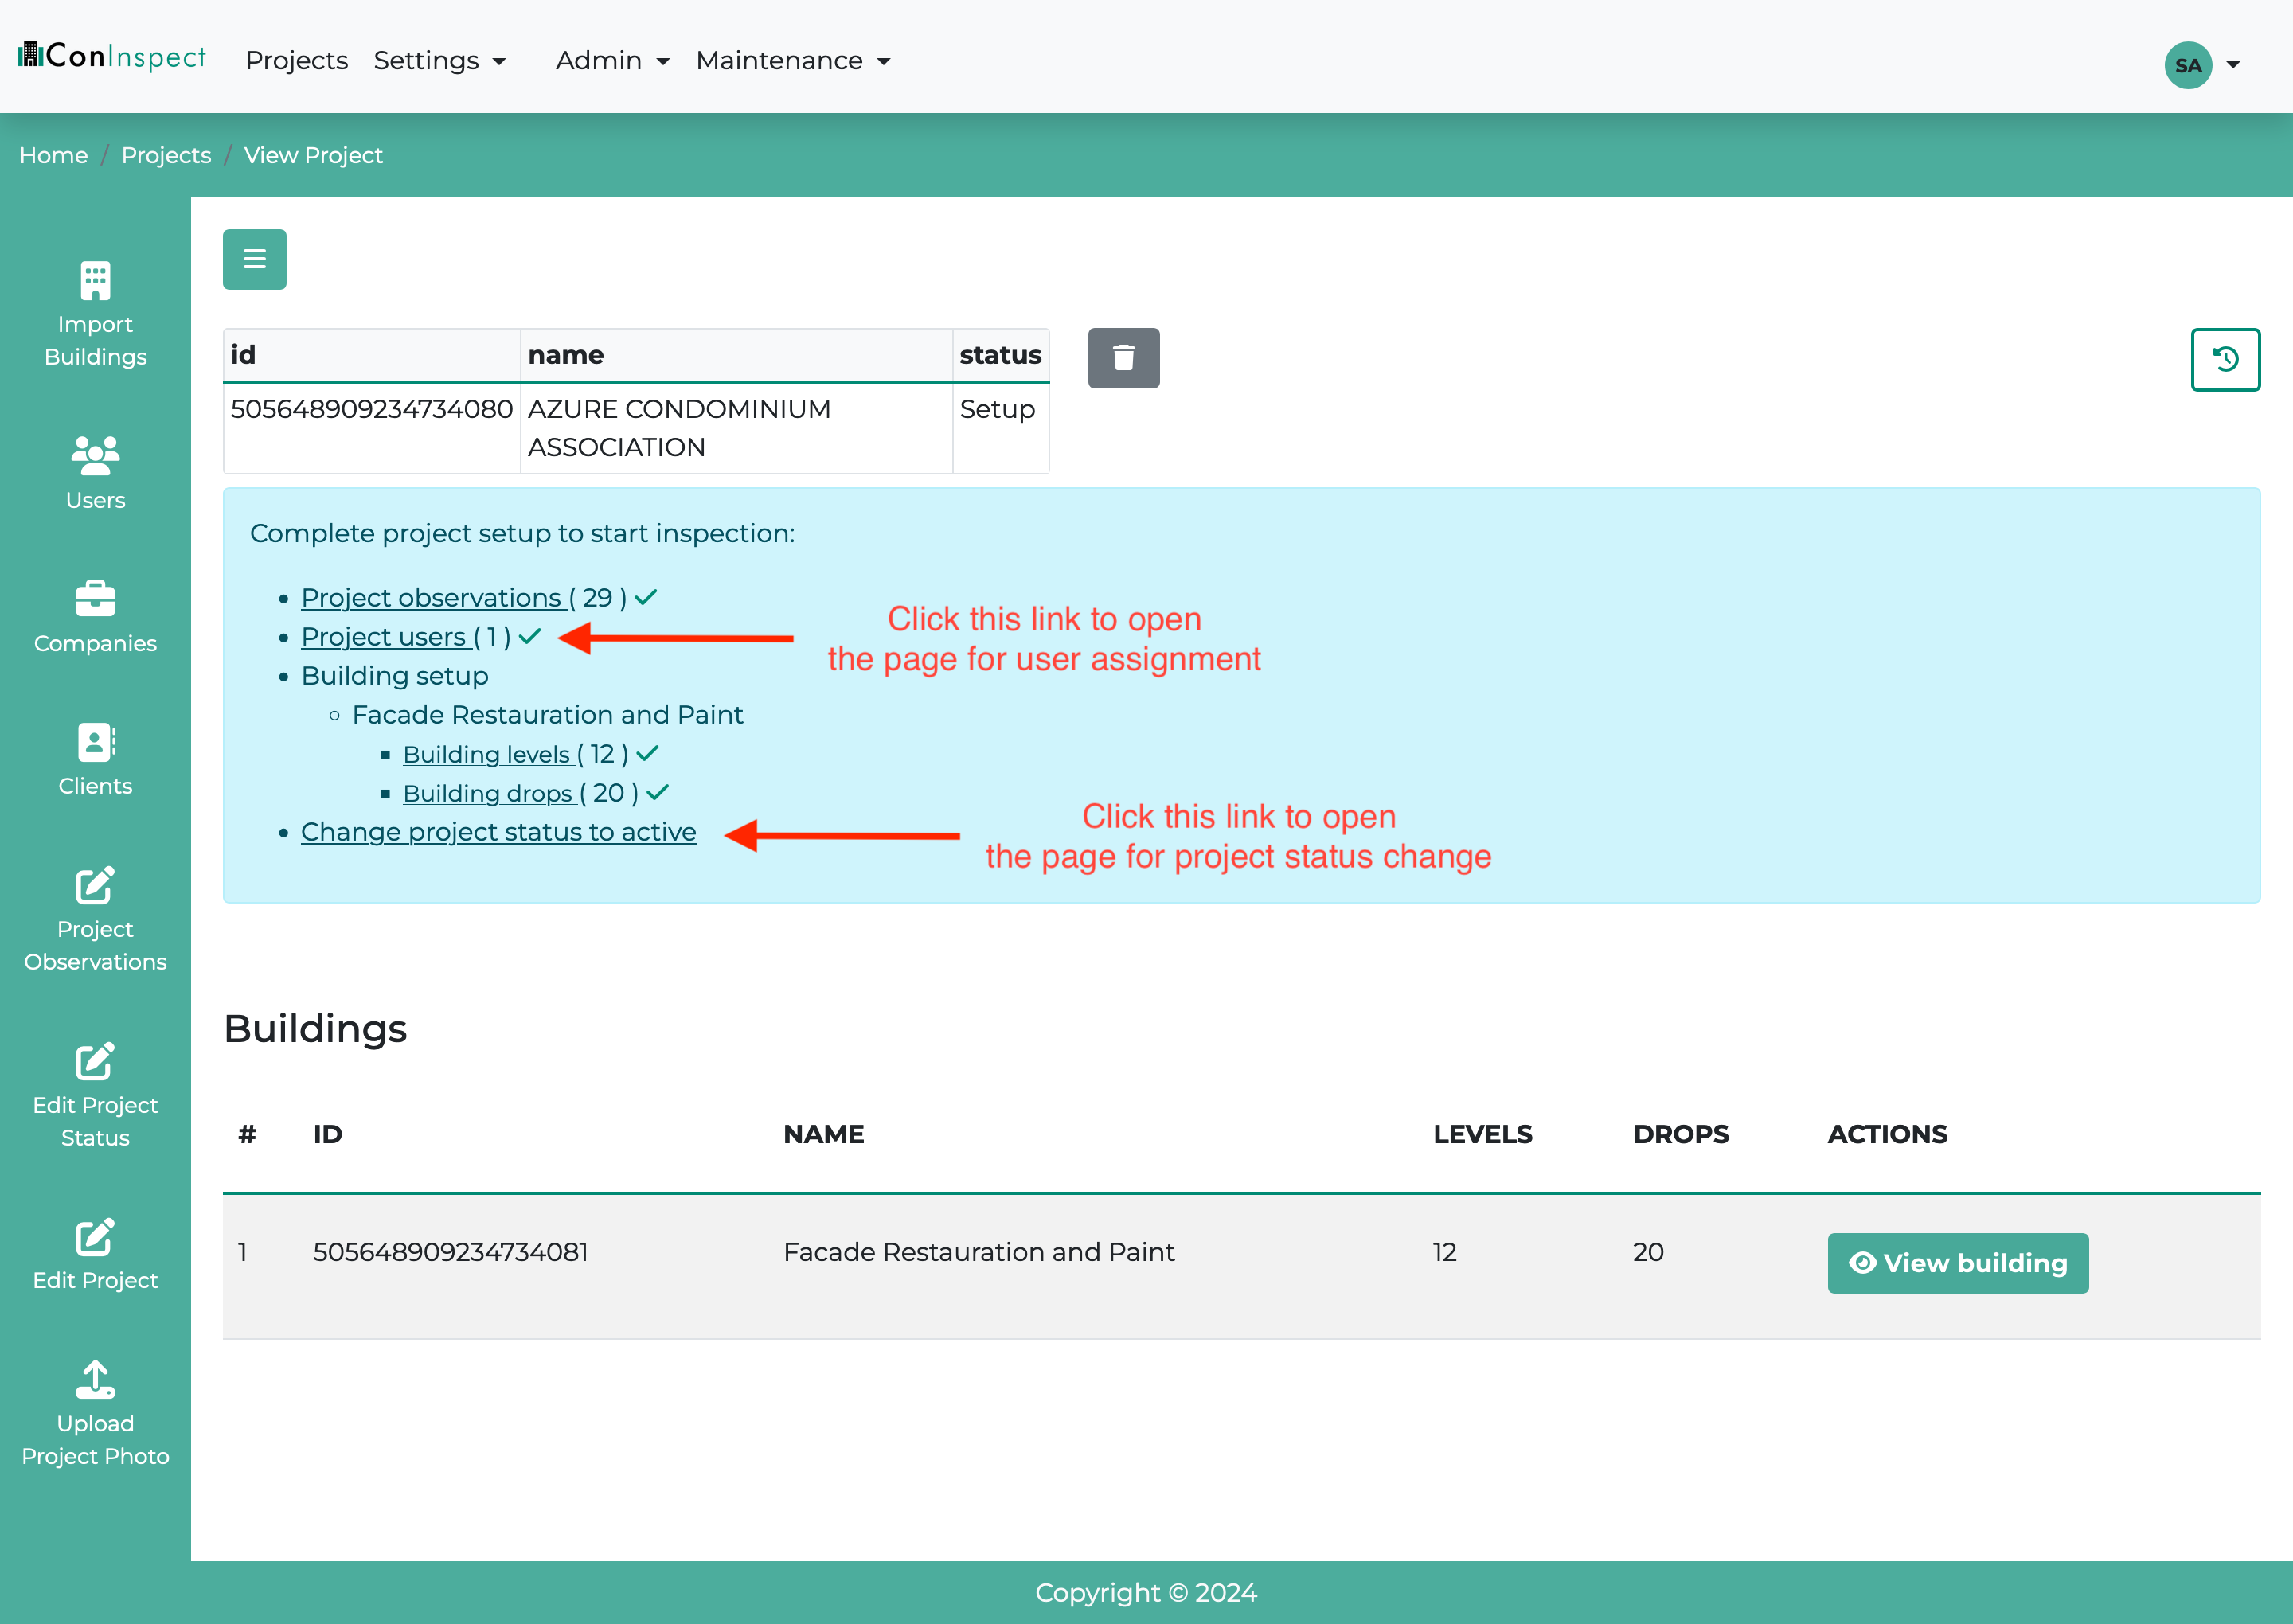The width and height of the screenshot is (2293, 1624).
Task: Open the Project Observations edit icon
Action: tap(95, 885)
